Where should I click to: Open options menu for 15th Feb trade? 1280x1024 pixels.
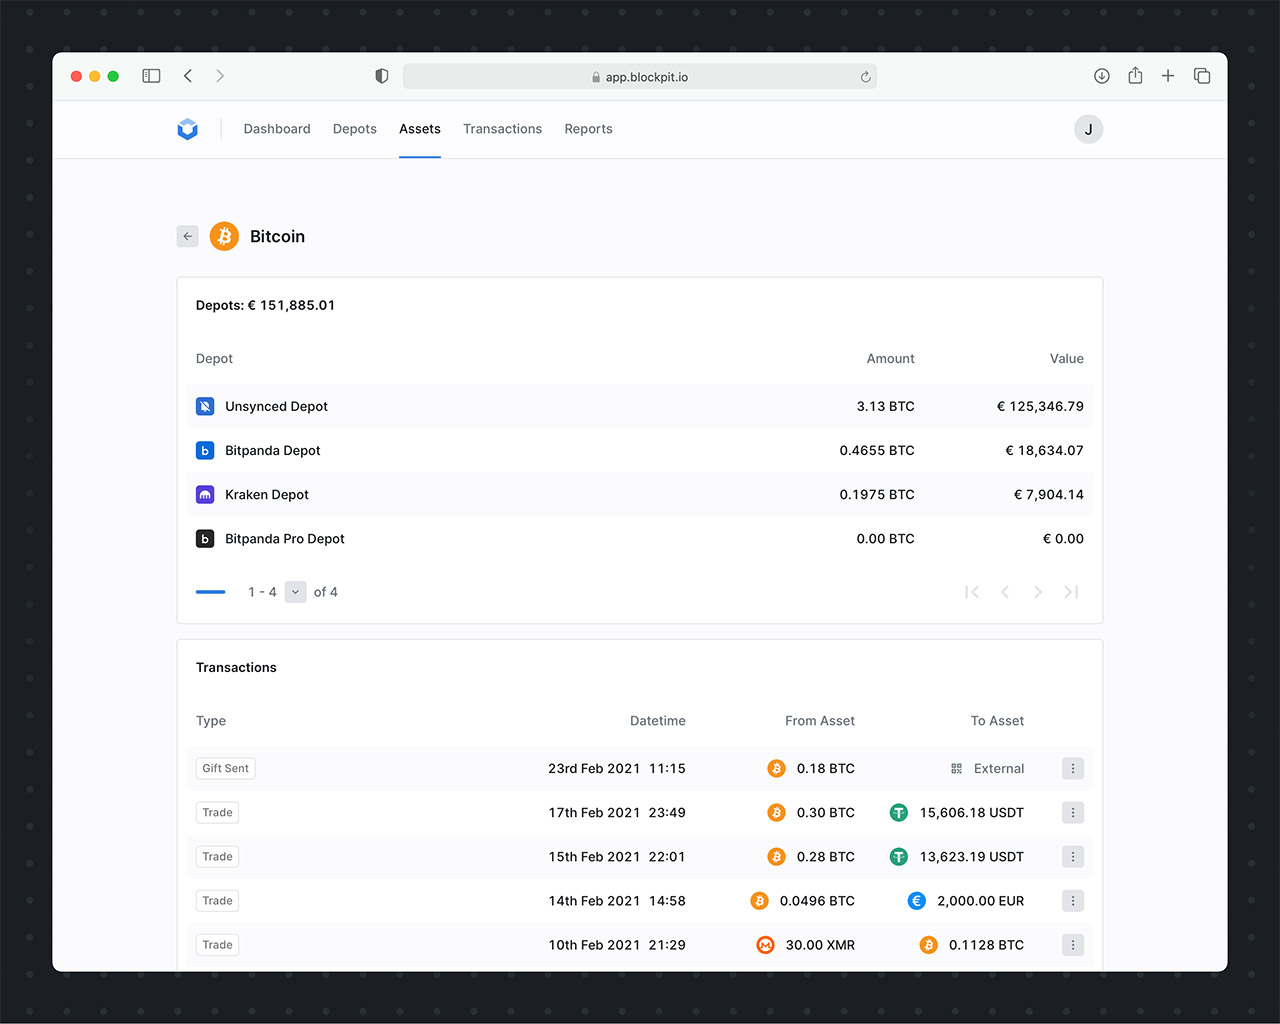(x=1073, y=856)
